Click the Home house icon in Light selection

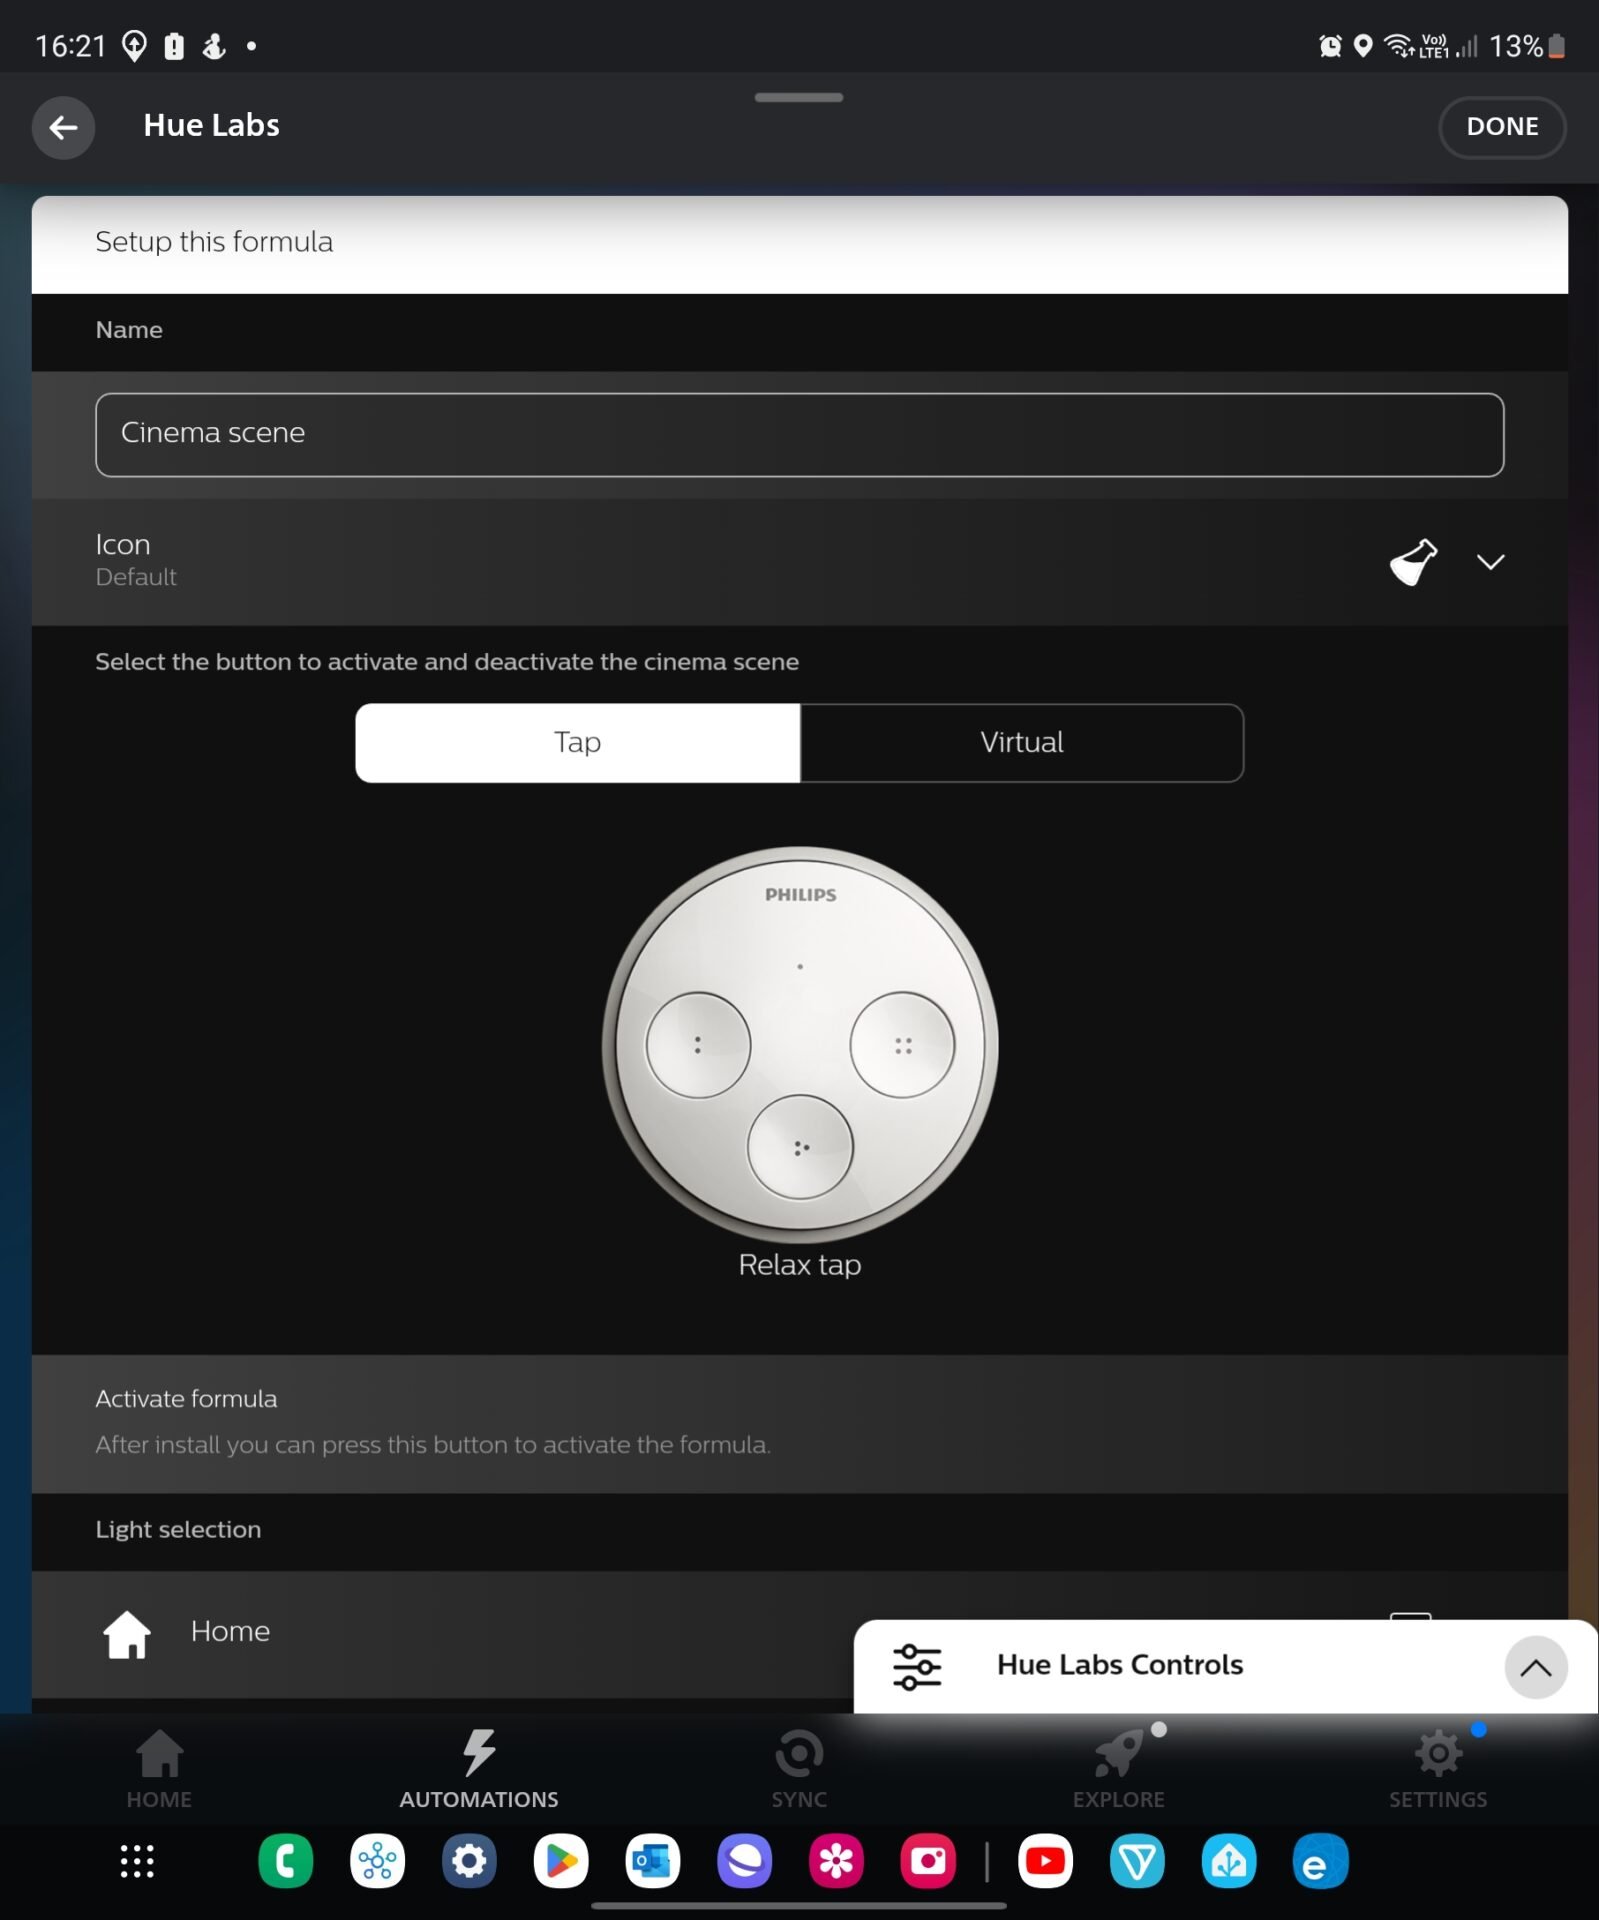coord(127,1633)
